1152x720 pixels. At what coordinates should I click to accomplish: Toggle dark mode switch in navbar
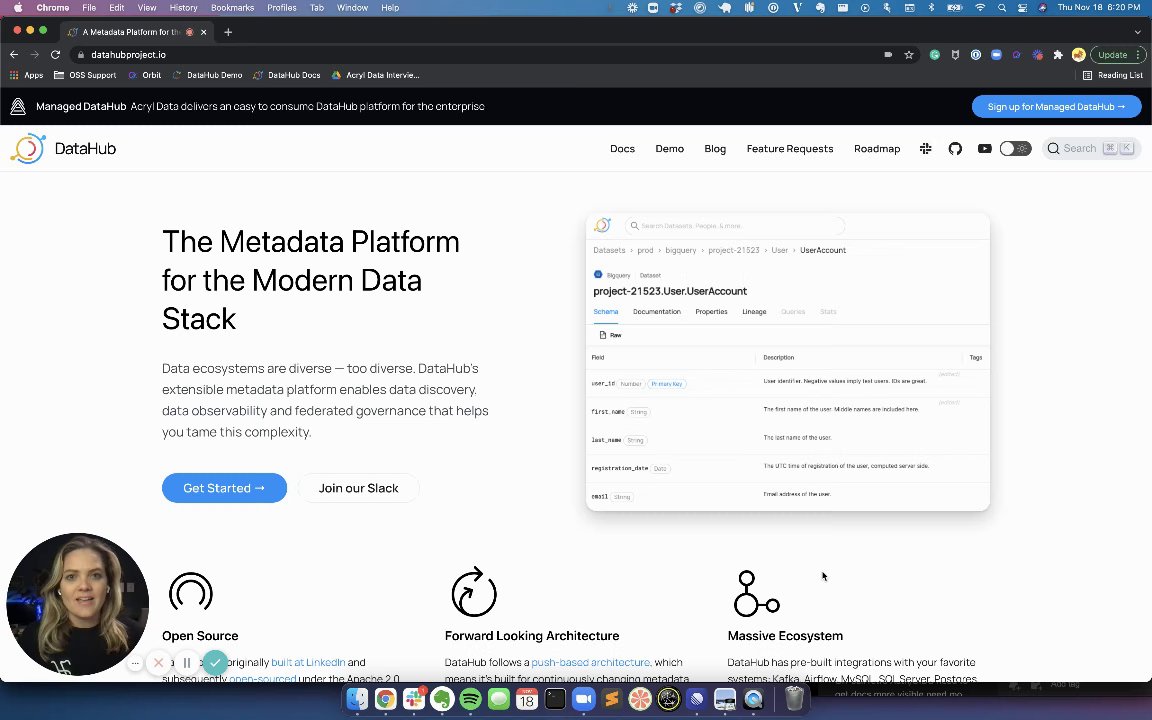1015,148
